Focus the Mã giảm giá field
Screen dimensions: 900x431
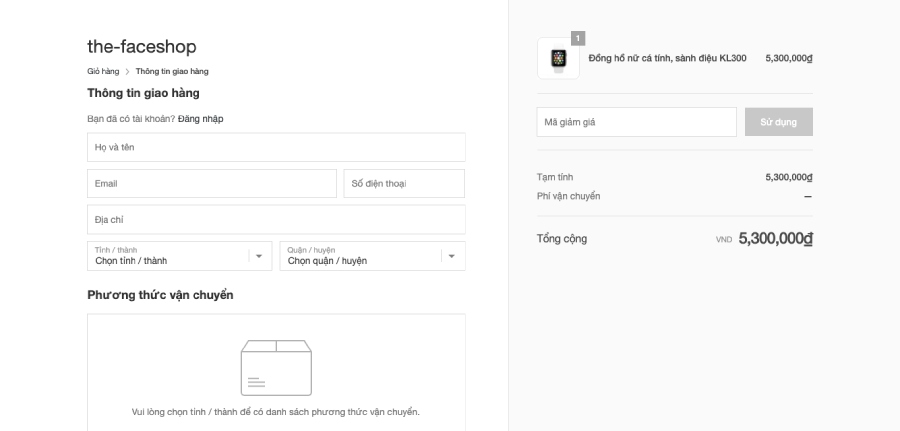click(x=637, y=122)
